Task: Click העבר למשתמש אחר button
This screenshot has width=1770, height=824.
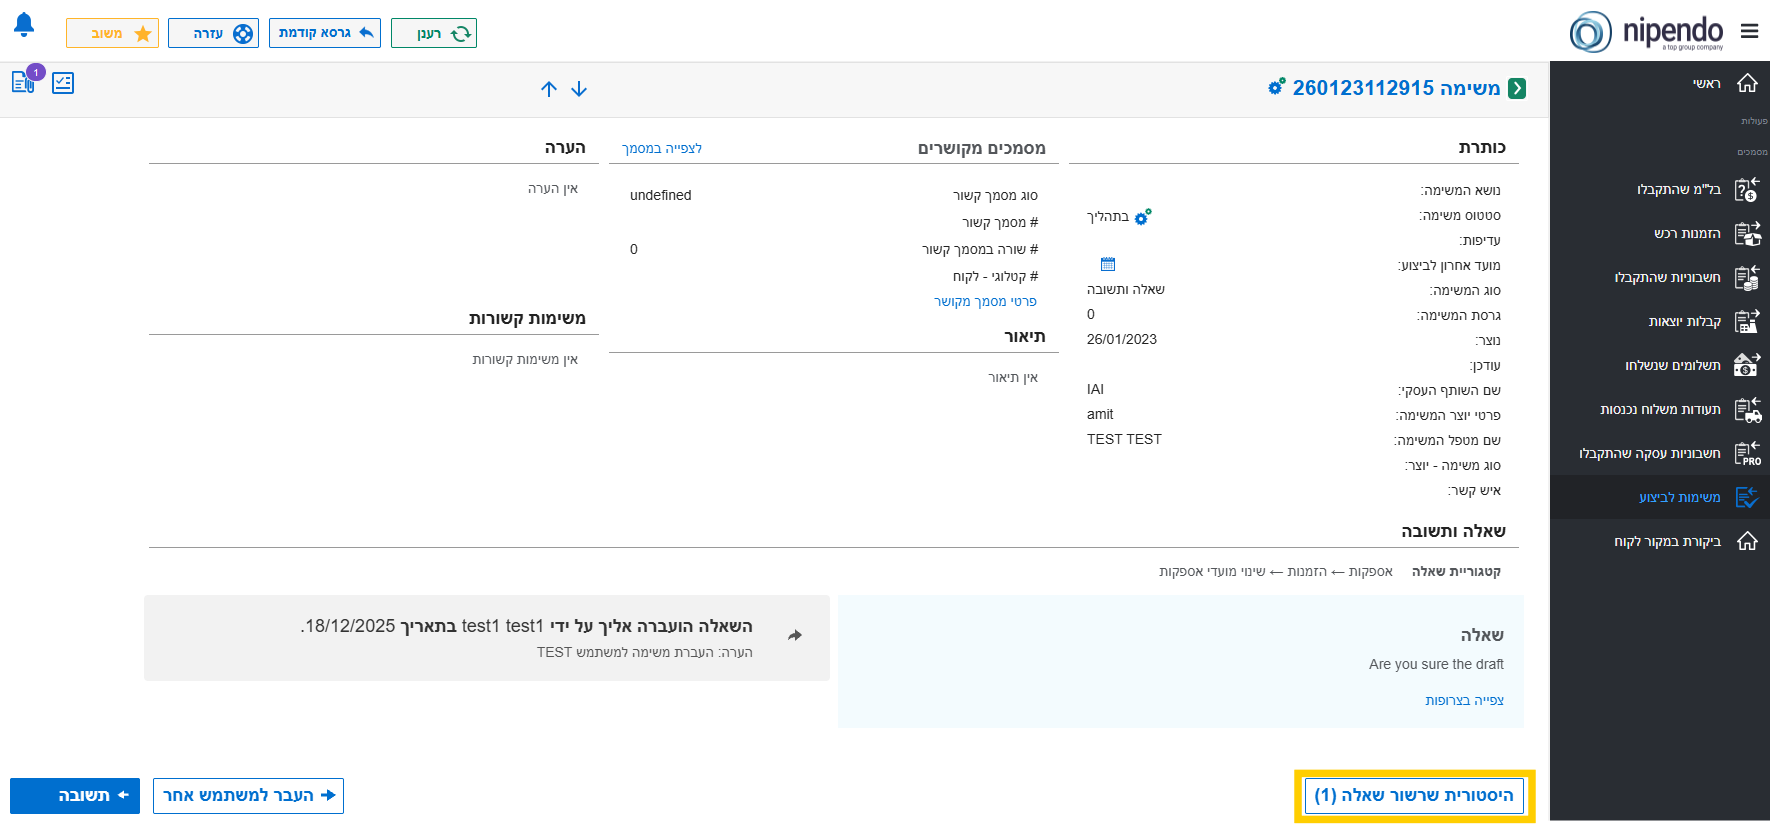Action: pyautogui.click(x=248, y=795)
